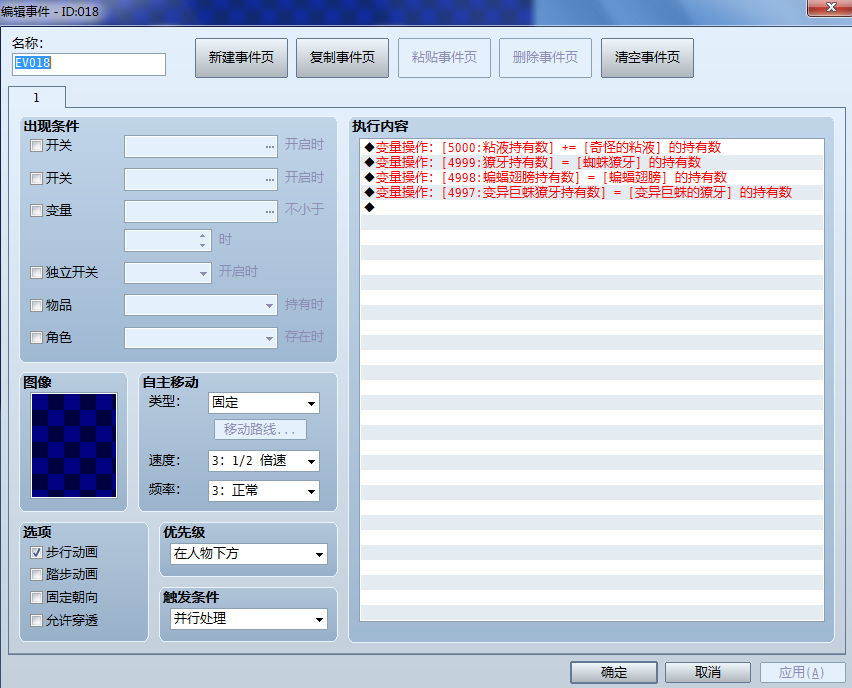Select the 4998:蝙蝠翅膀持有数 command line
The height and width of the screenshot is (688, 852).
(x=592, y=177)
